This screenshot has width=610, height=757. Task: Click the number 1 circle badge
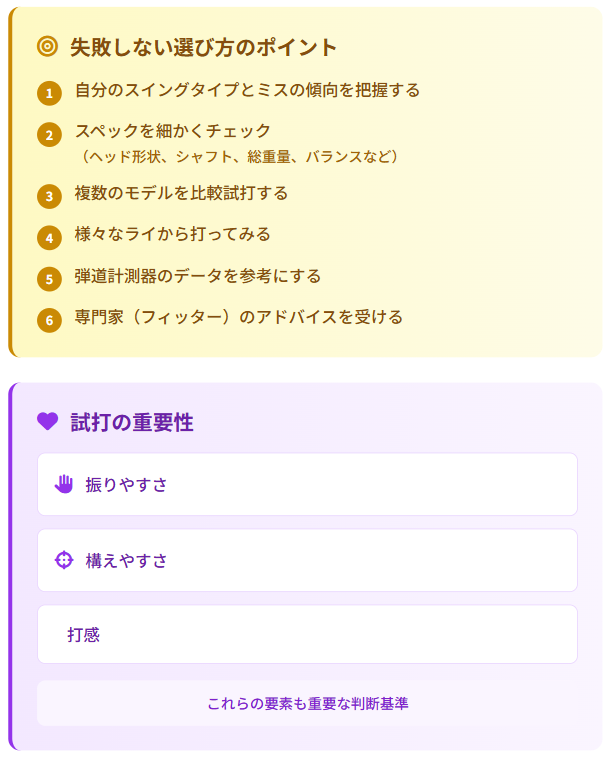[x=49, y=93]
